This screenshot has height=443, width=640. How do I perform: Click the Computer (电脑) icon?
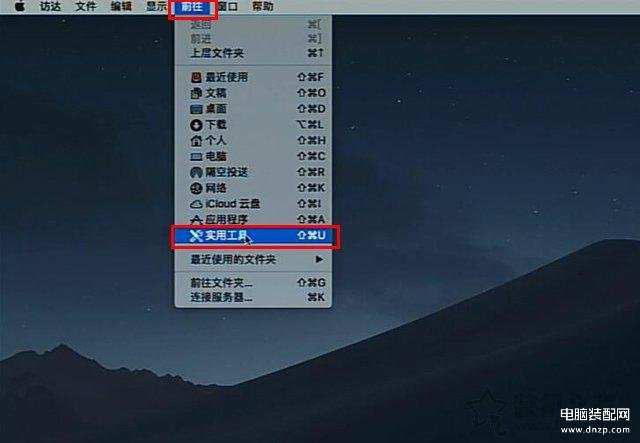click(196, 157)
